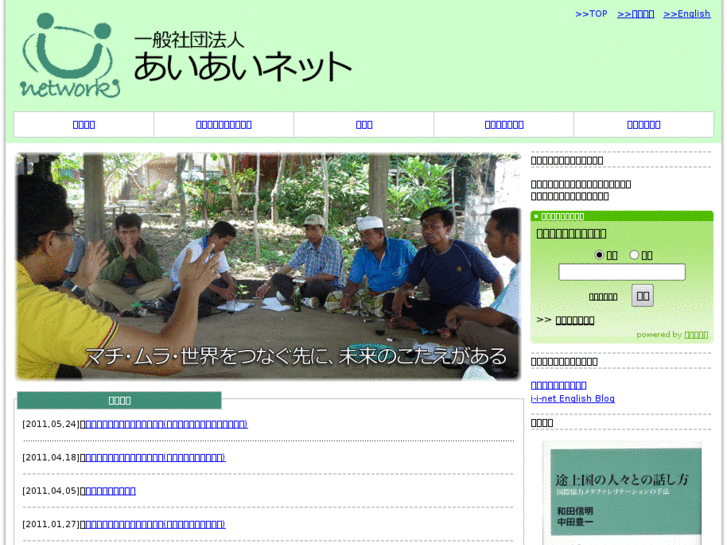Open the 'powered by' service link
This screenshot has width=727, height=545.
coord(696,335)
